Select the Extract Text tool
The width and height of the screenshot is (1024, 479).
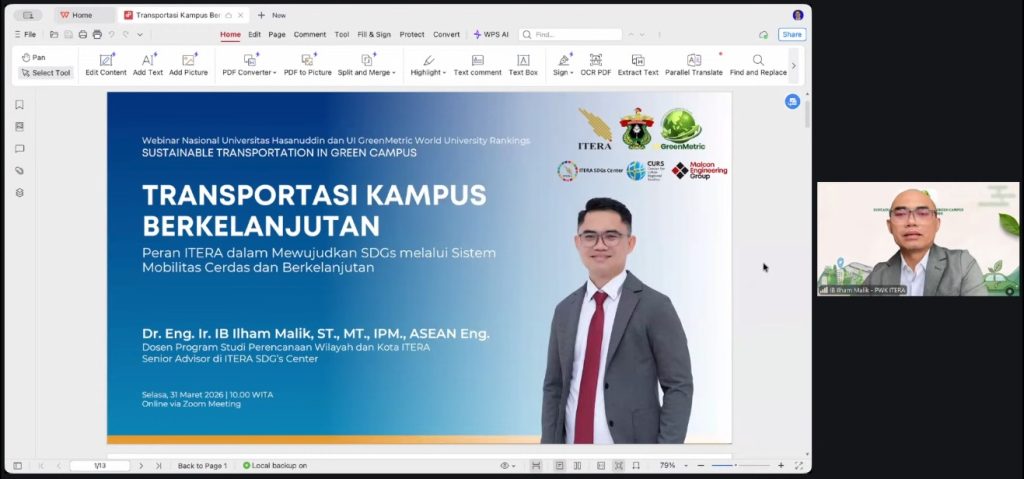[x=638, y=65]
